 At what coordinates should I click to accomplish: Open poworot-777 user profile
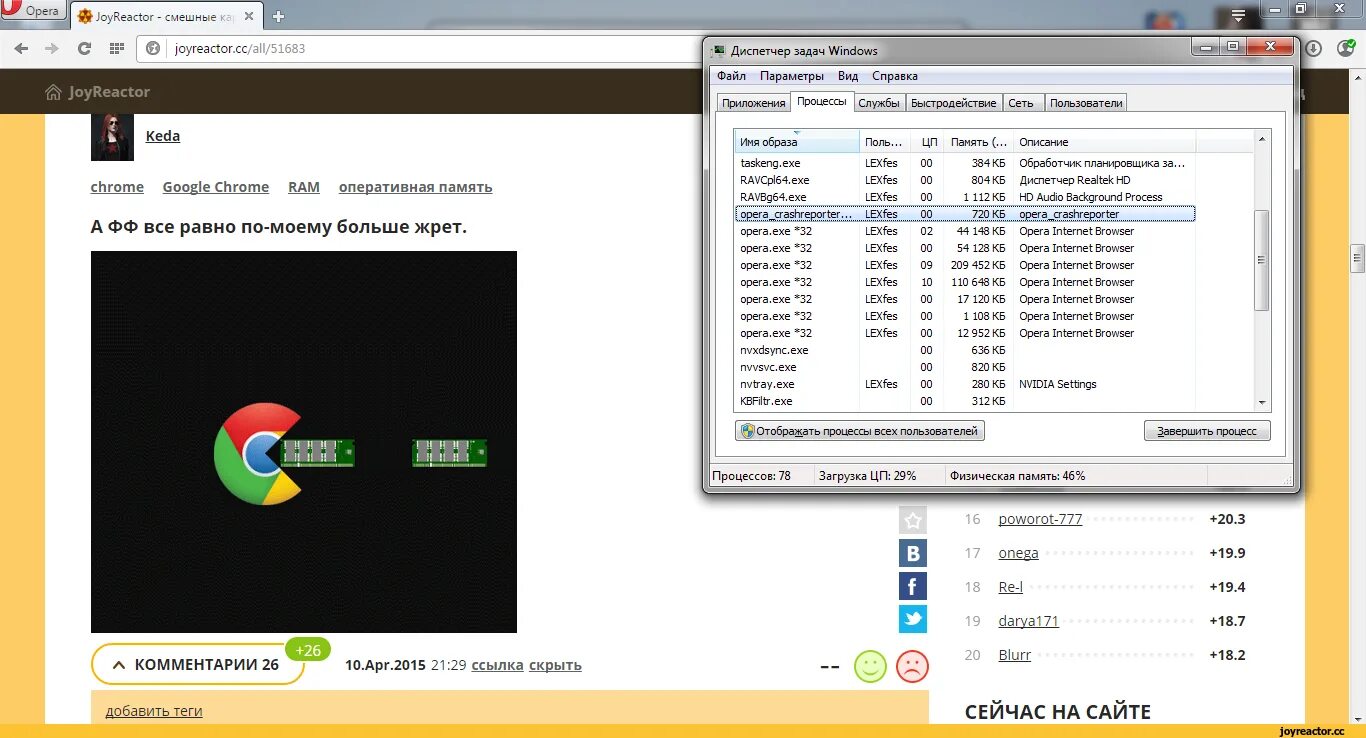click(1040, 519)
